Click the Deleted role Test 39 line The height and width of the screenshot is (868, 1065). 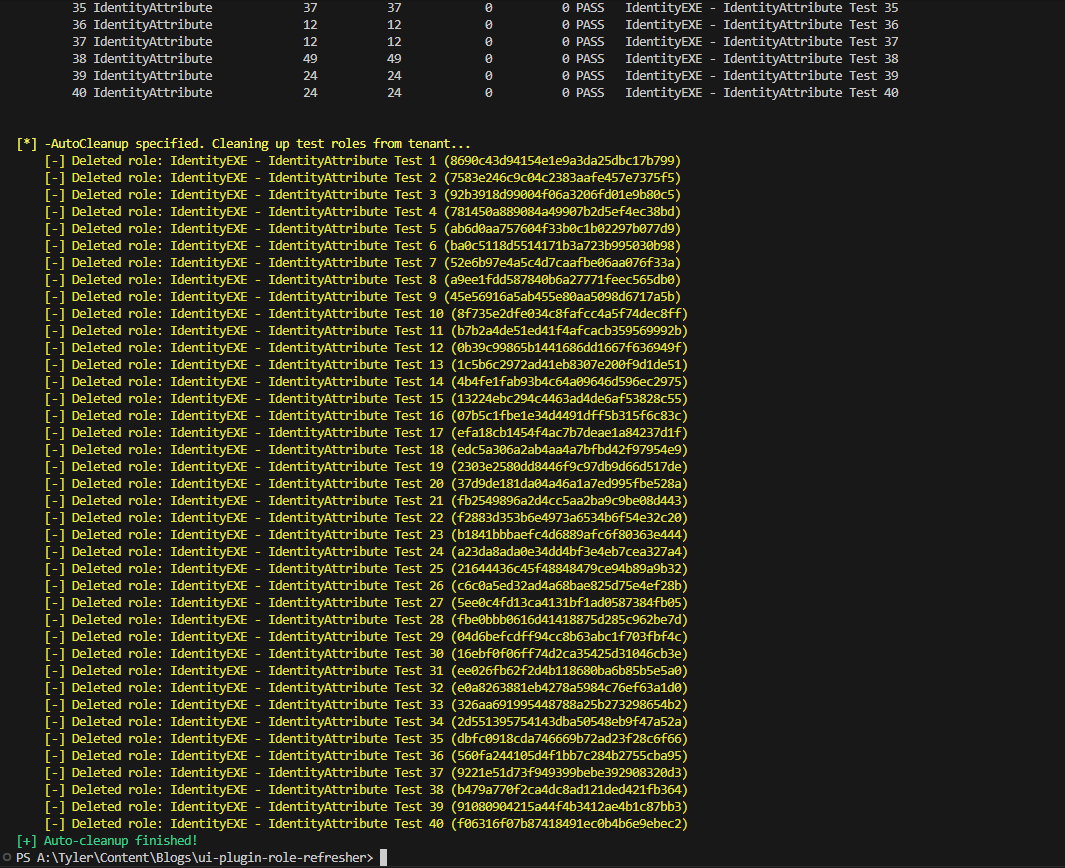coord(366,806)
